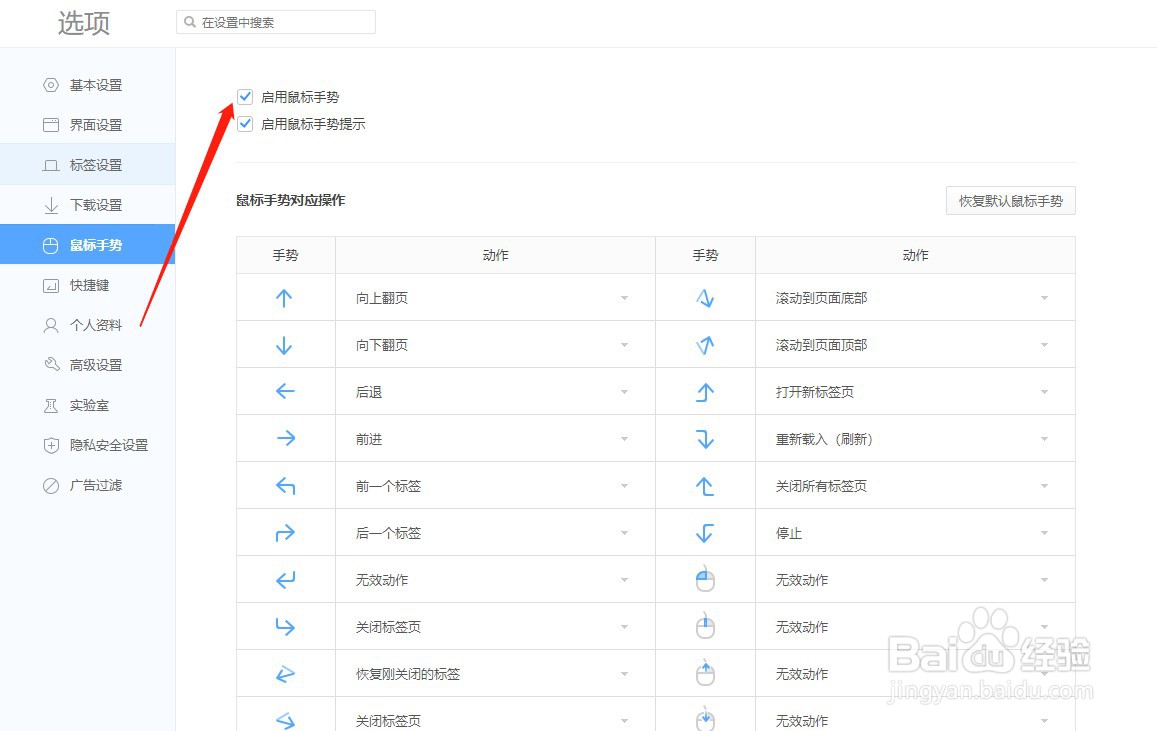Viewport: 1157px width, 731px height.
Task: Click the search magnifier icon
Action: click(x=189, y=20)
